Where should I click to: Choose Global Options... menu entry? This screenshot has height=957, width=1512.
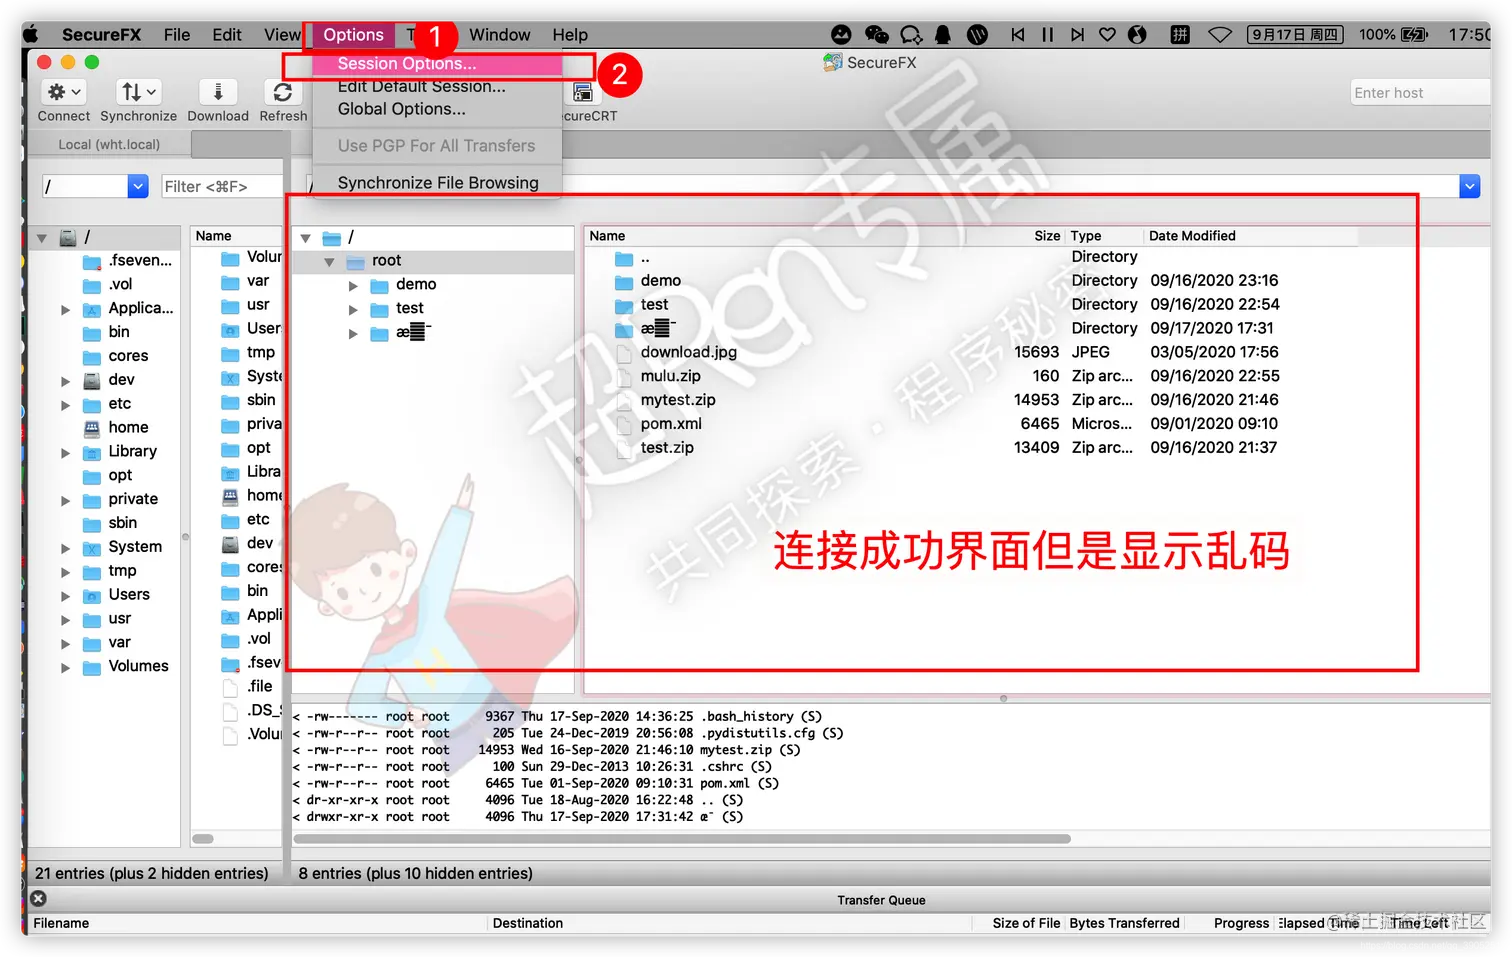(x=437, y=109)
